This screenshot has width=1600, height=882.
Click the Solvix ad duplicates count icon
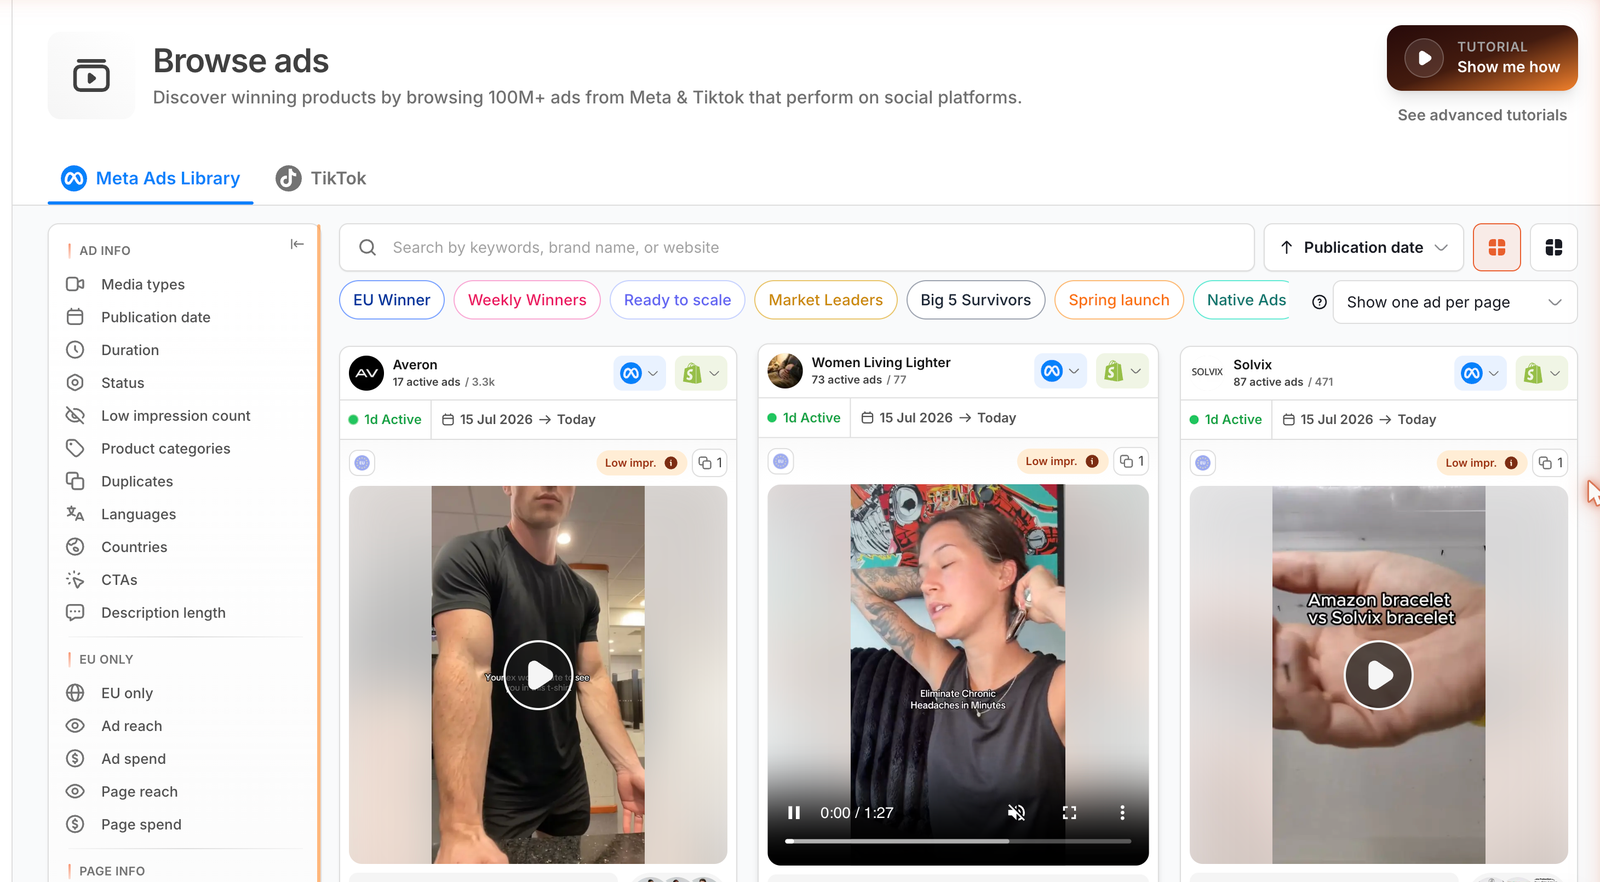pyautogui.click(x=1551, y=463)
